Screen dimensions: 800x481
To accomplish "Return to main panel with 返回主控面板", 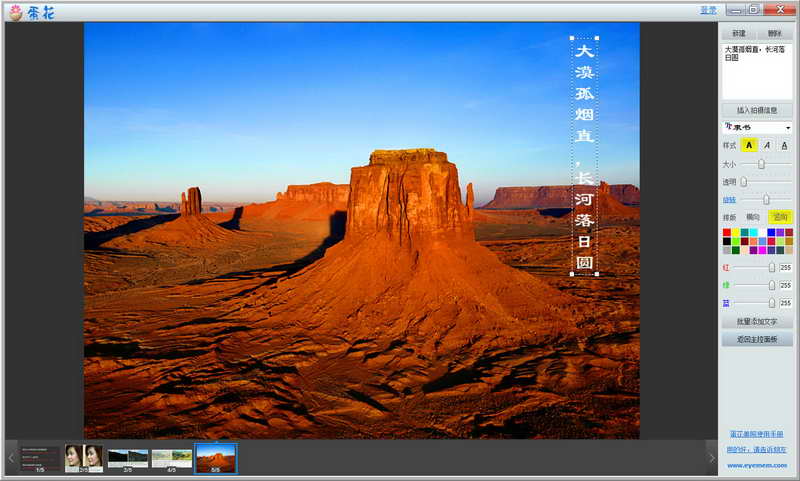I will pyautogui.click(x=757, y=339).
